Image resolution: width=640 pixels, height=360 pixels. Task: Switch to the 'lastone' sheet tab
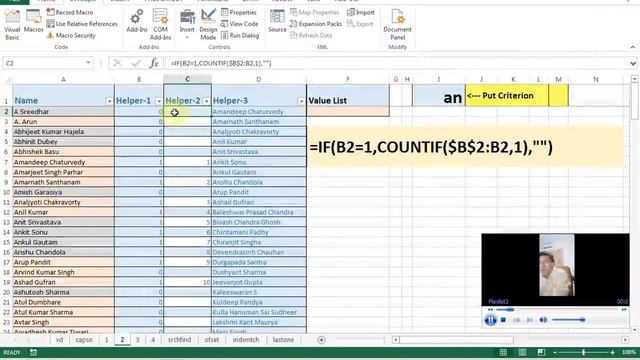[x=283, y=340]
